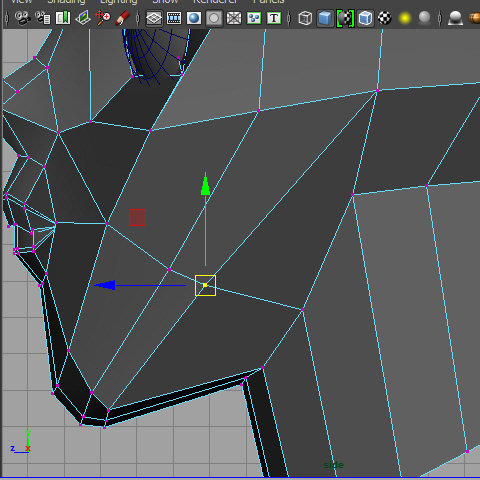Toggle the Resolution Gate sphere icon

tap(194, 18)
